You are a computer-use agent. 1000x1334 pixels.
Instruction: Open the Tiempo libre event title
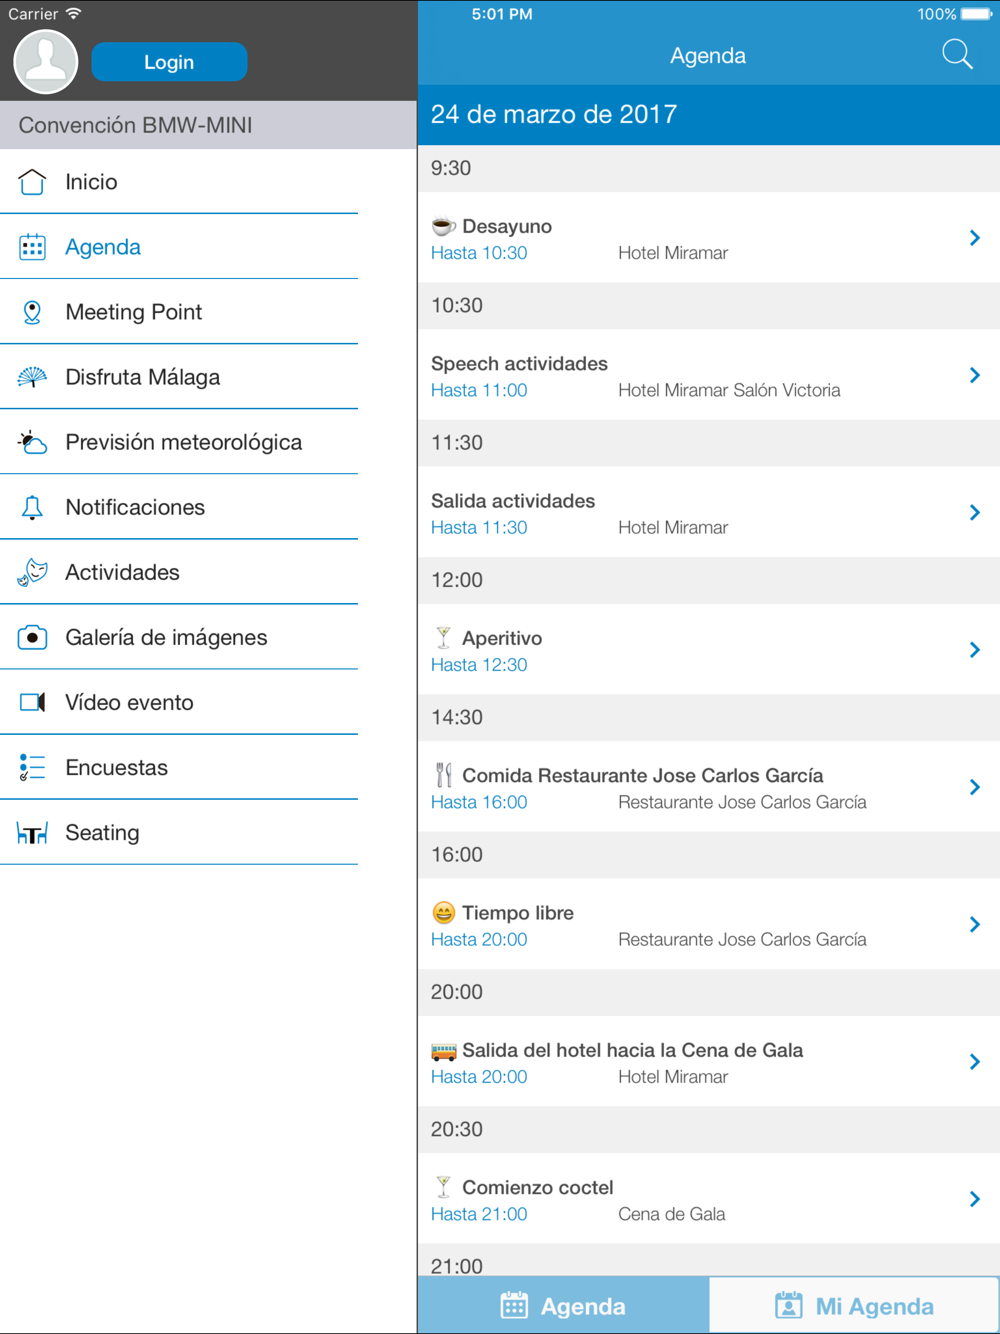(518, 913)
